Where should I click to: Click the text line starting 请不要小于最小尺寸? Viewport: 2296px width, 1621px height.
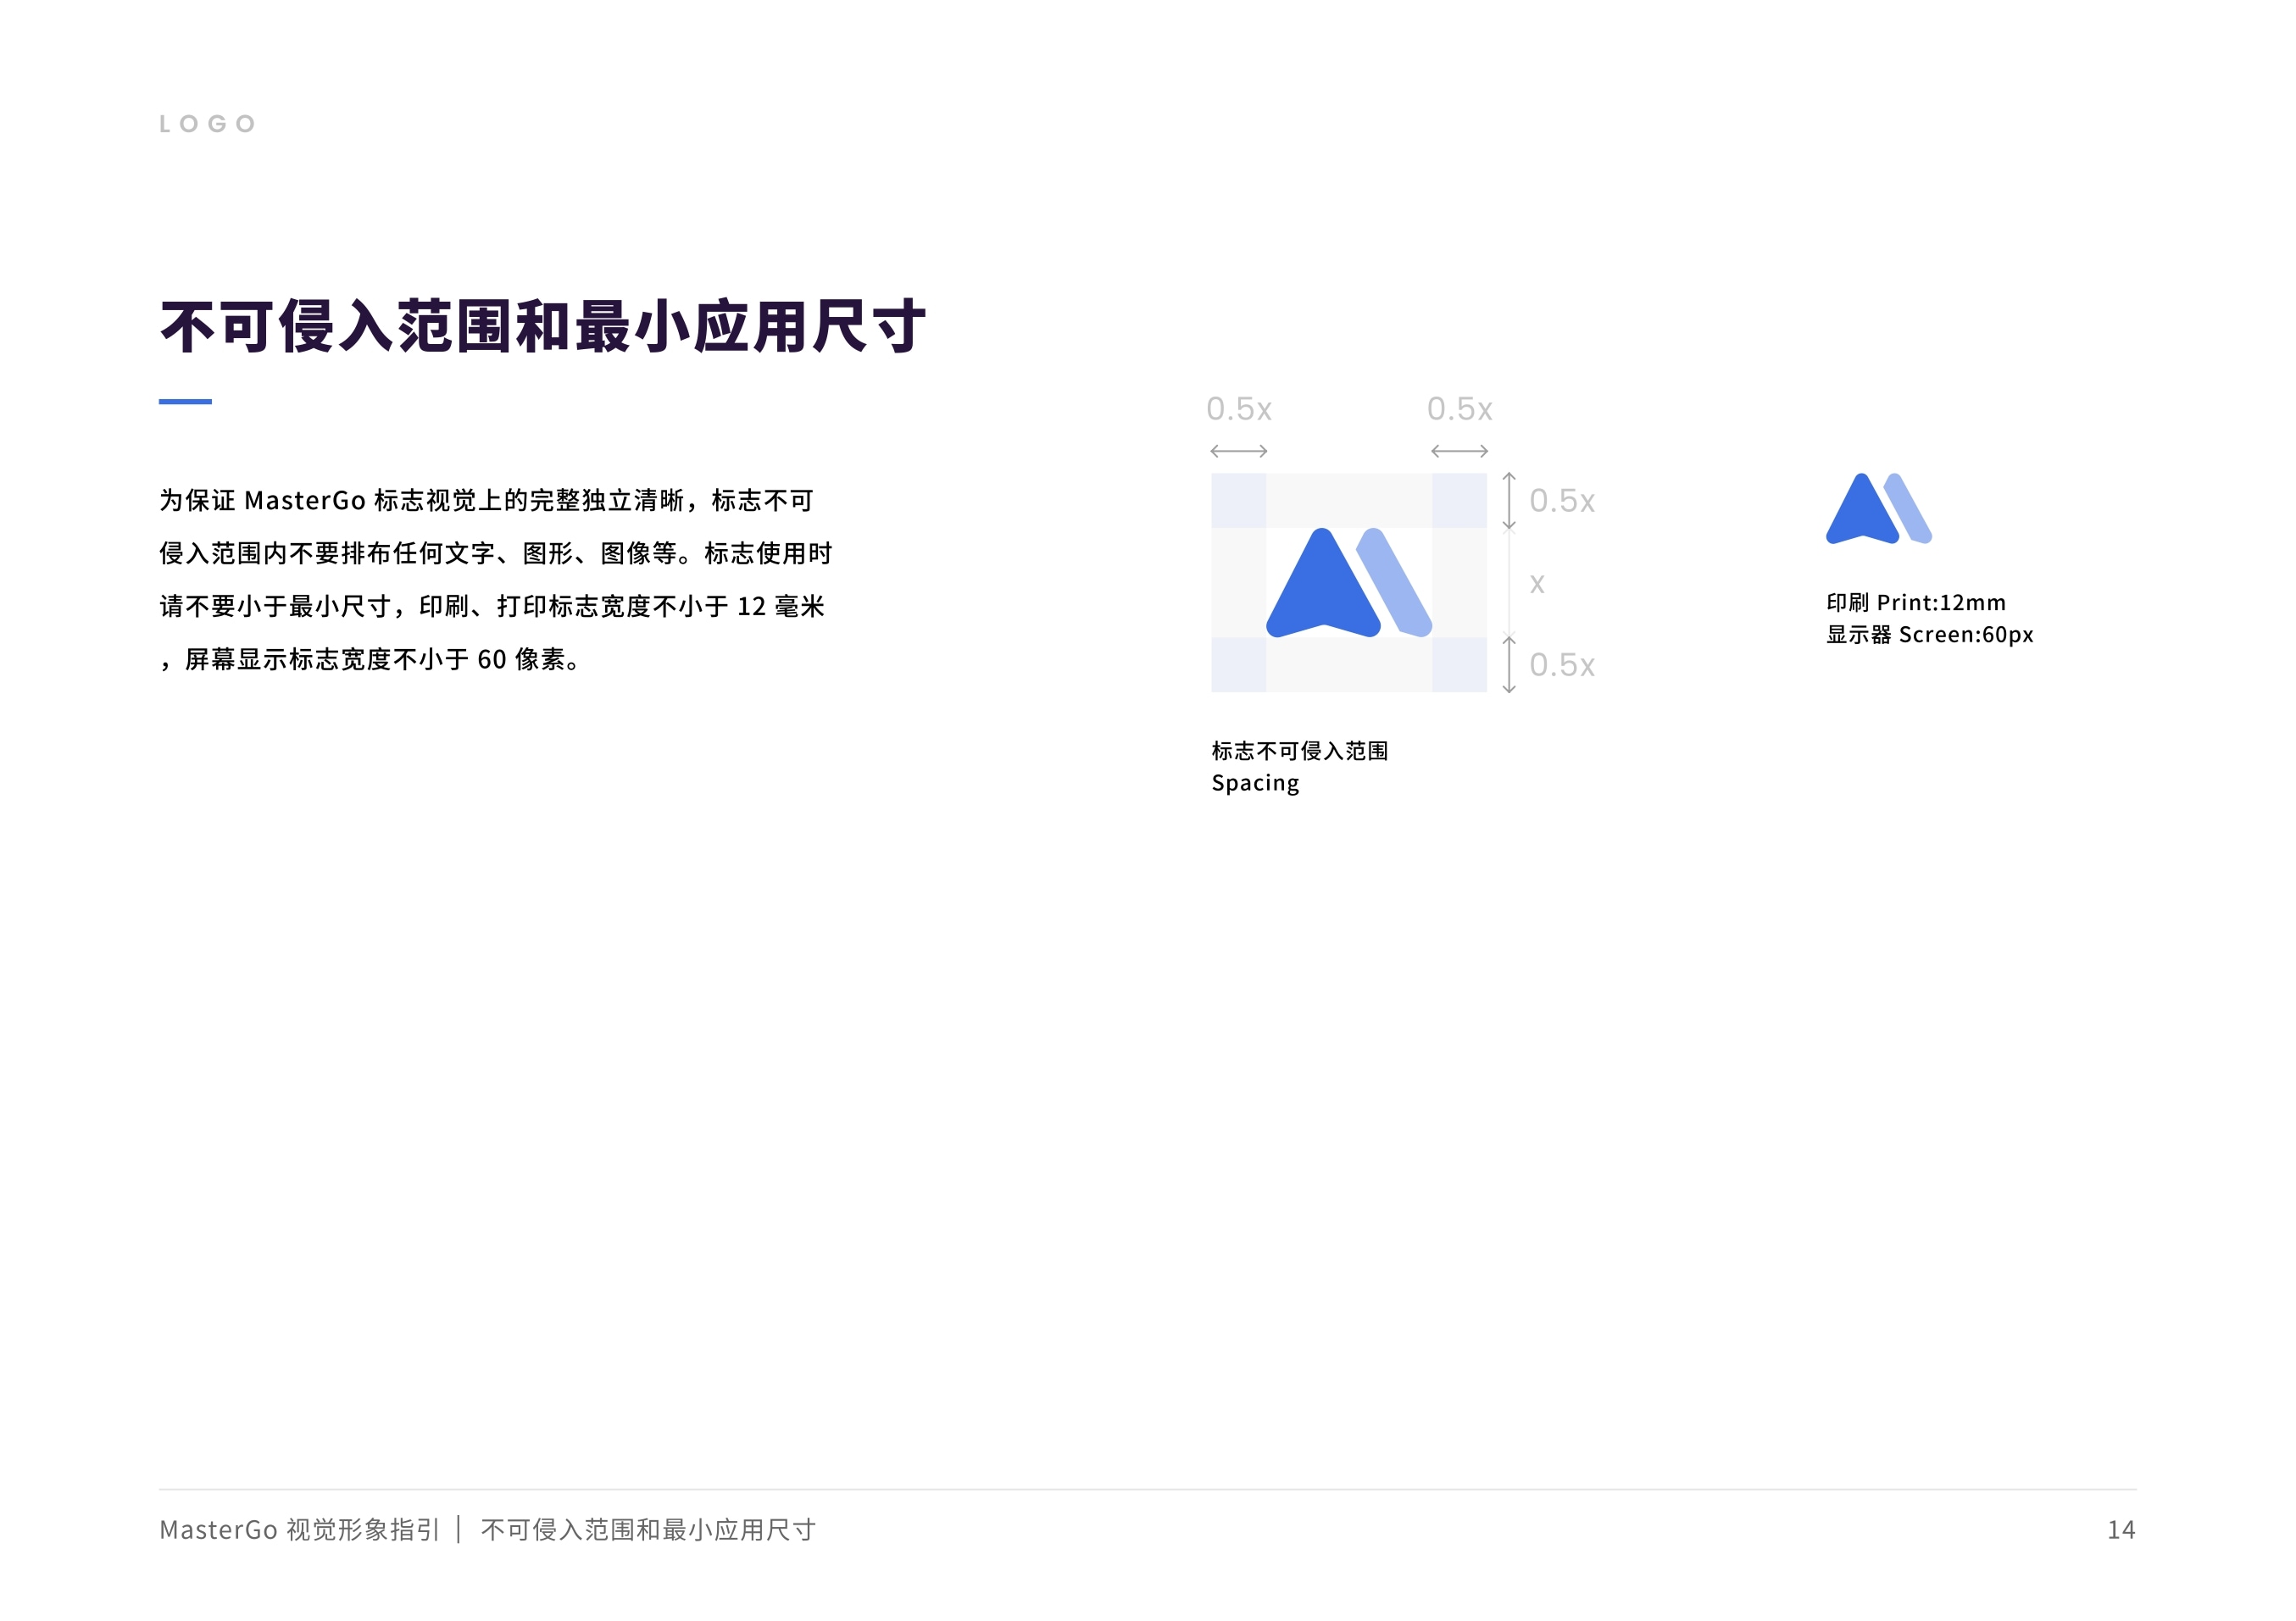[492, 606]
